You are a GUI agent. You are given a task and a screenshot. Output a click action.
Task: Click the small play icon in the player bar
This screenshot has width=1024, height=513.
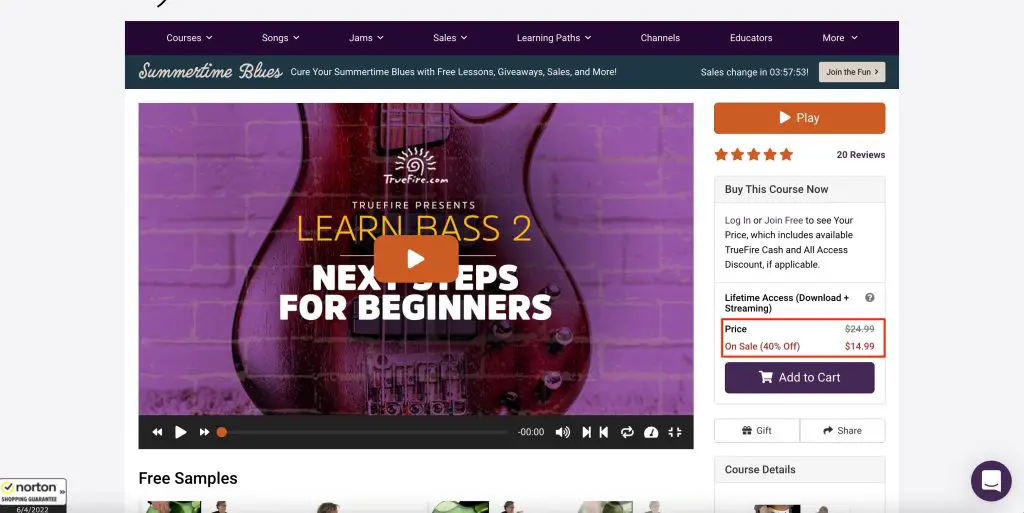[x=181, y=432]
